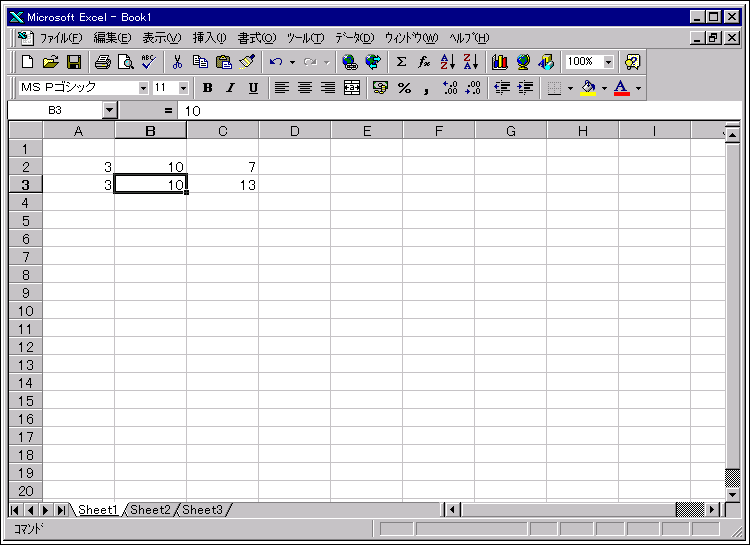Open the zoom 100% dropdown
Viewport: 750px width, 545px height.
[608, 62]
